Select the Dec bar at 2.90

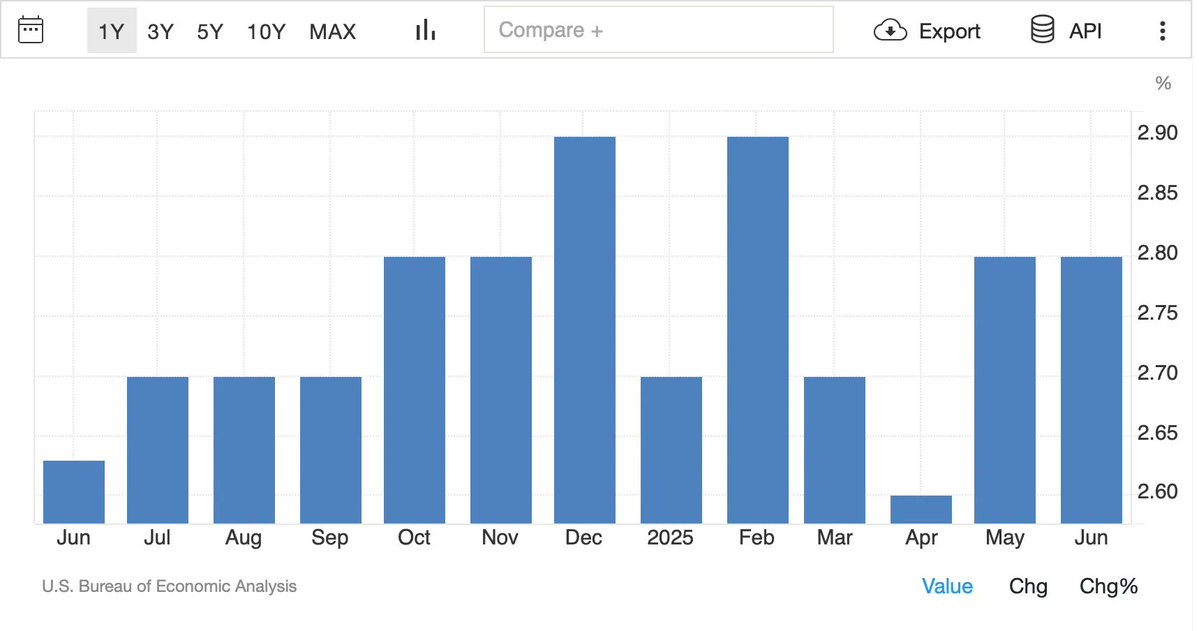(x=585, y=330)
